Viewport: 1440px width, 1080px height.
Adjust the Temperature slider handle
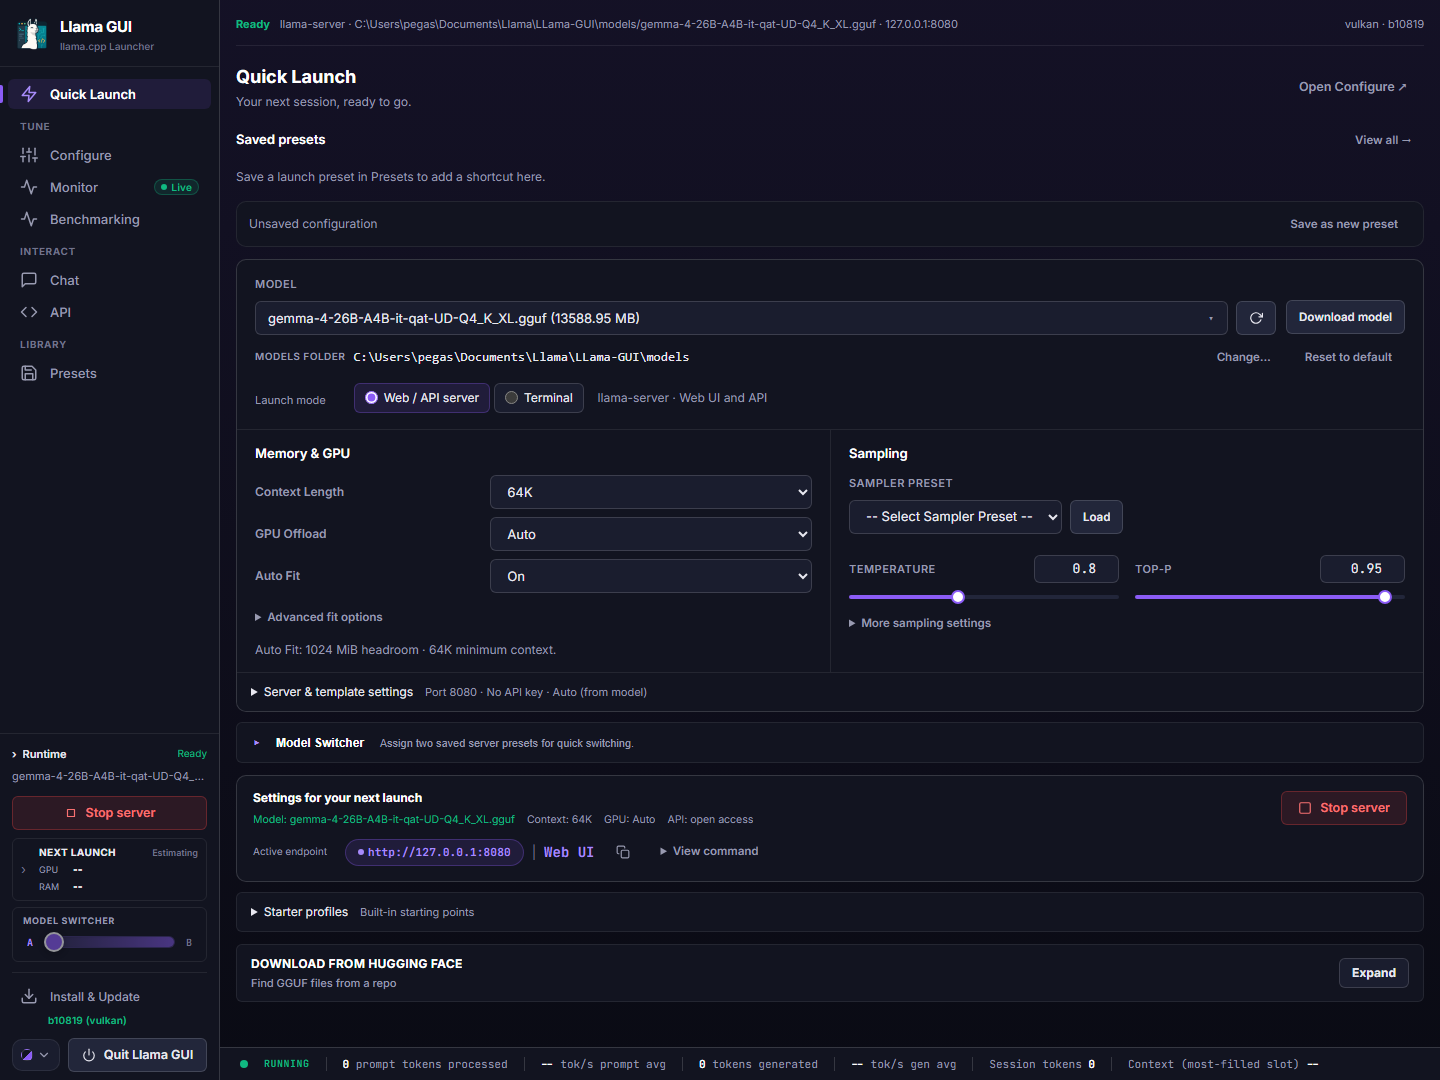958,597
